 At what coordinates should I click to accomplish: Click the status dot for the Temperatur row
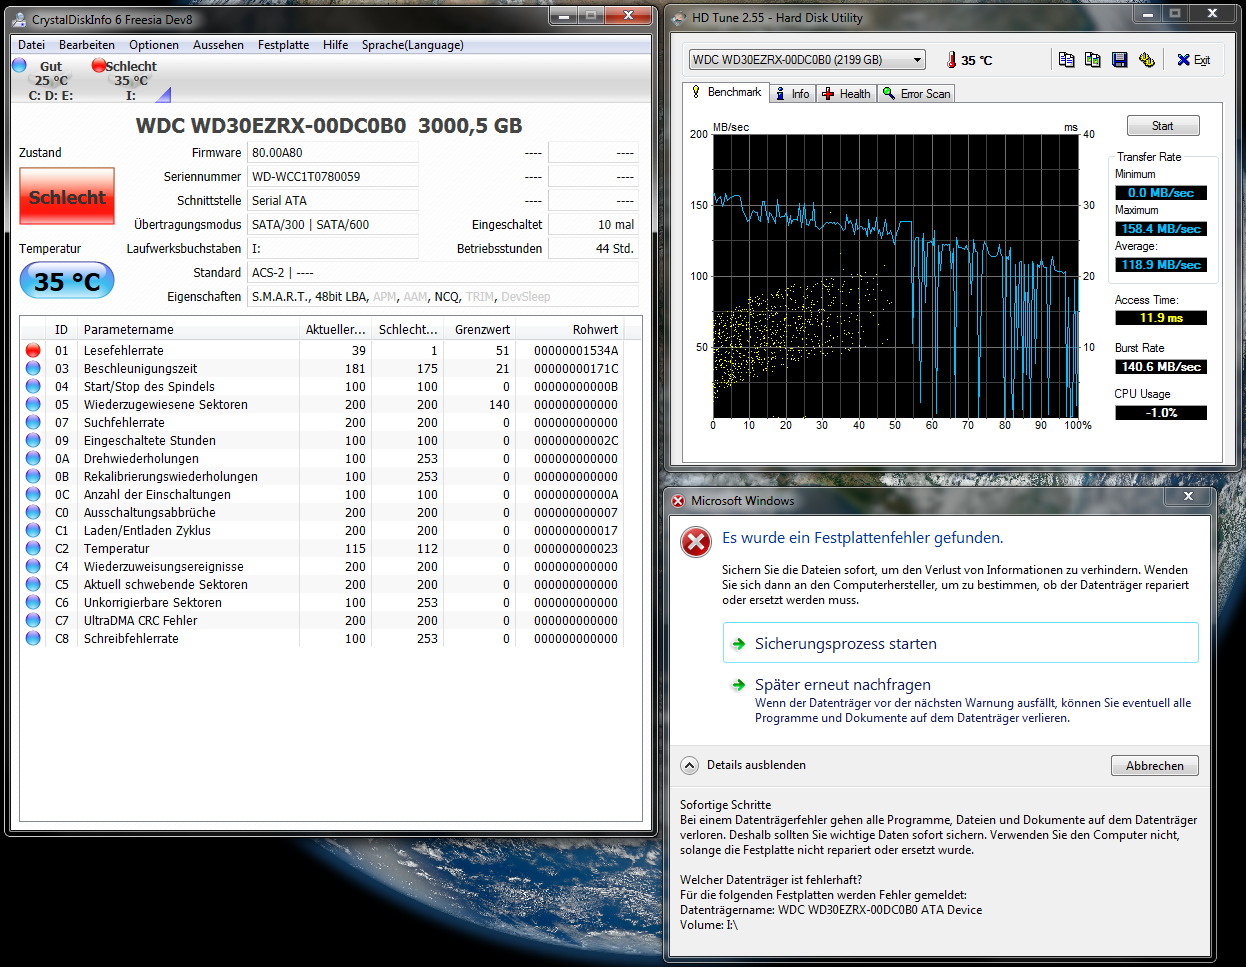pos(33,549)
